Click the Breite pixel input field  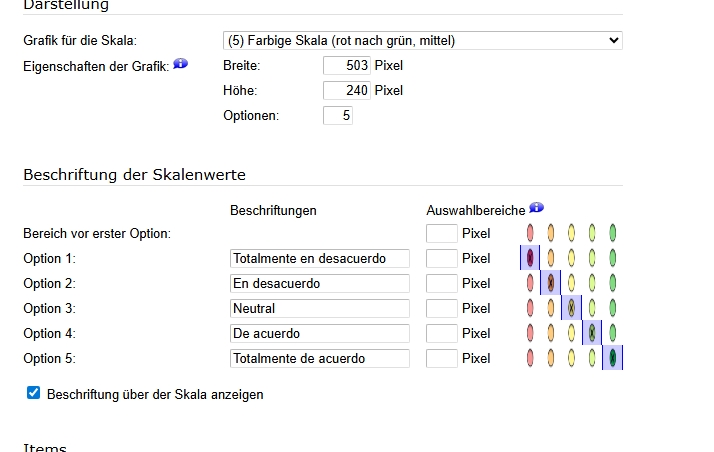coord(347,66)
